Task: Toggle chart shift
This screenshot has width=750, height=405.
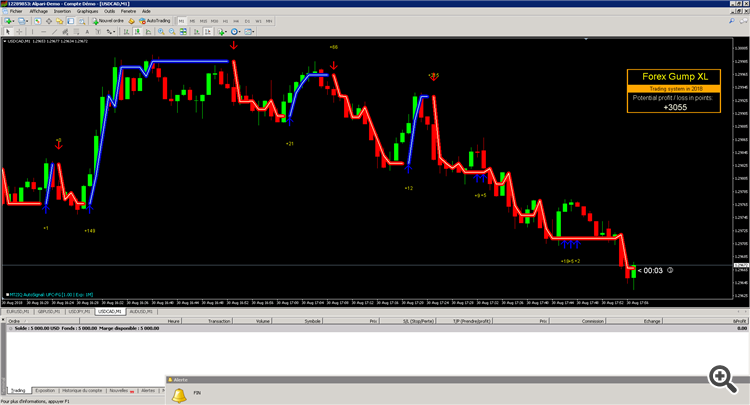Action: pyautogui.click(x=208, y=32)
